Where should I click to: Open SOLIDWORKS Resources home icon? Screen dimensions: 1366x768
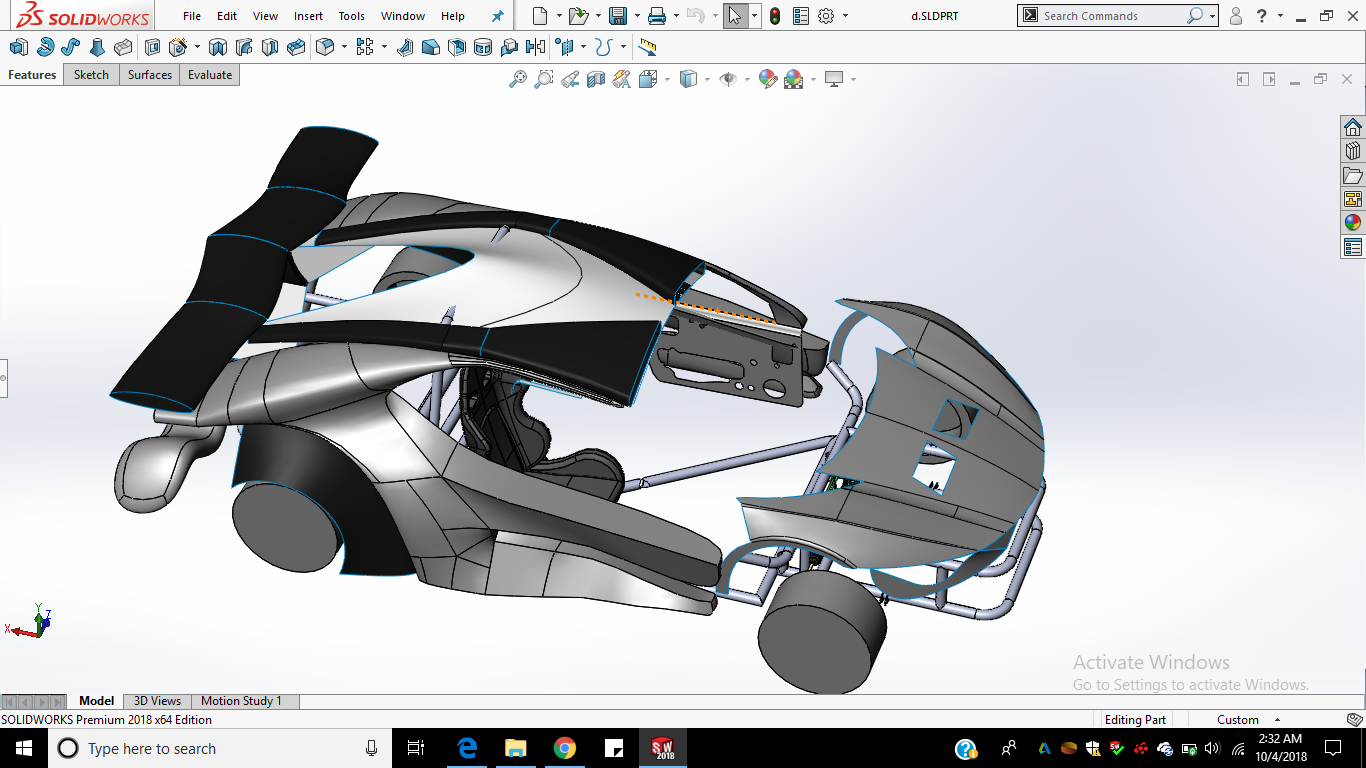point(1353,127)
